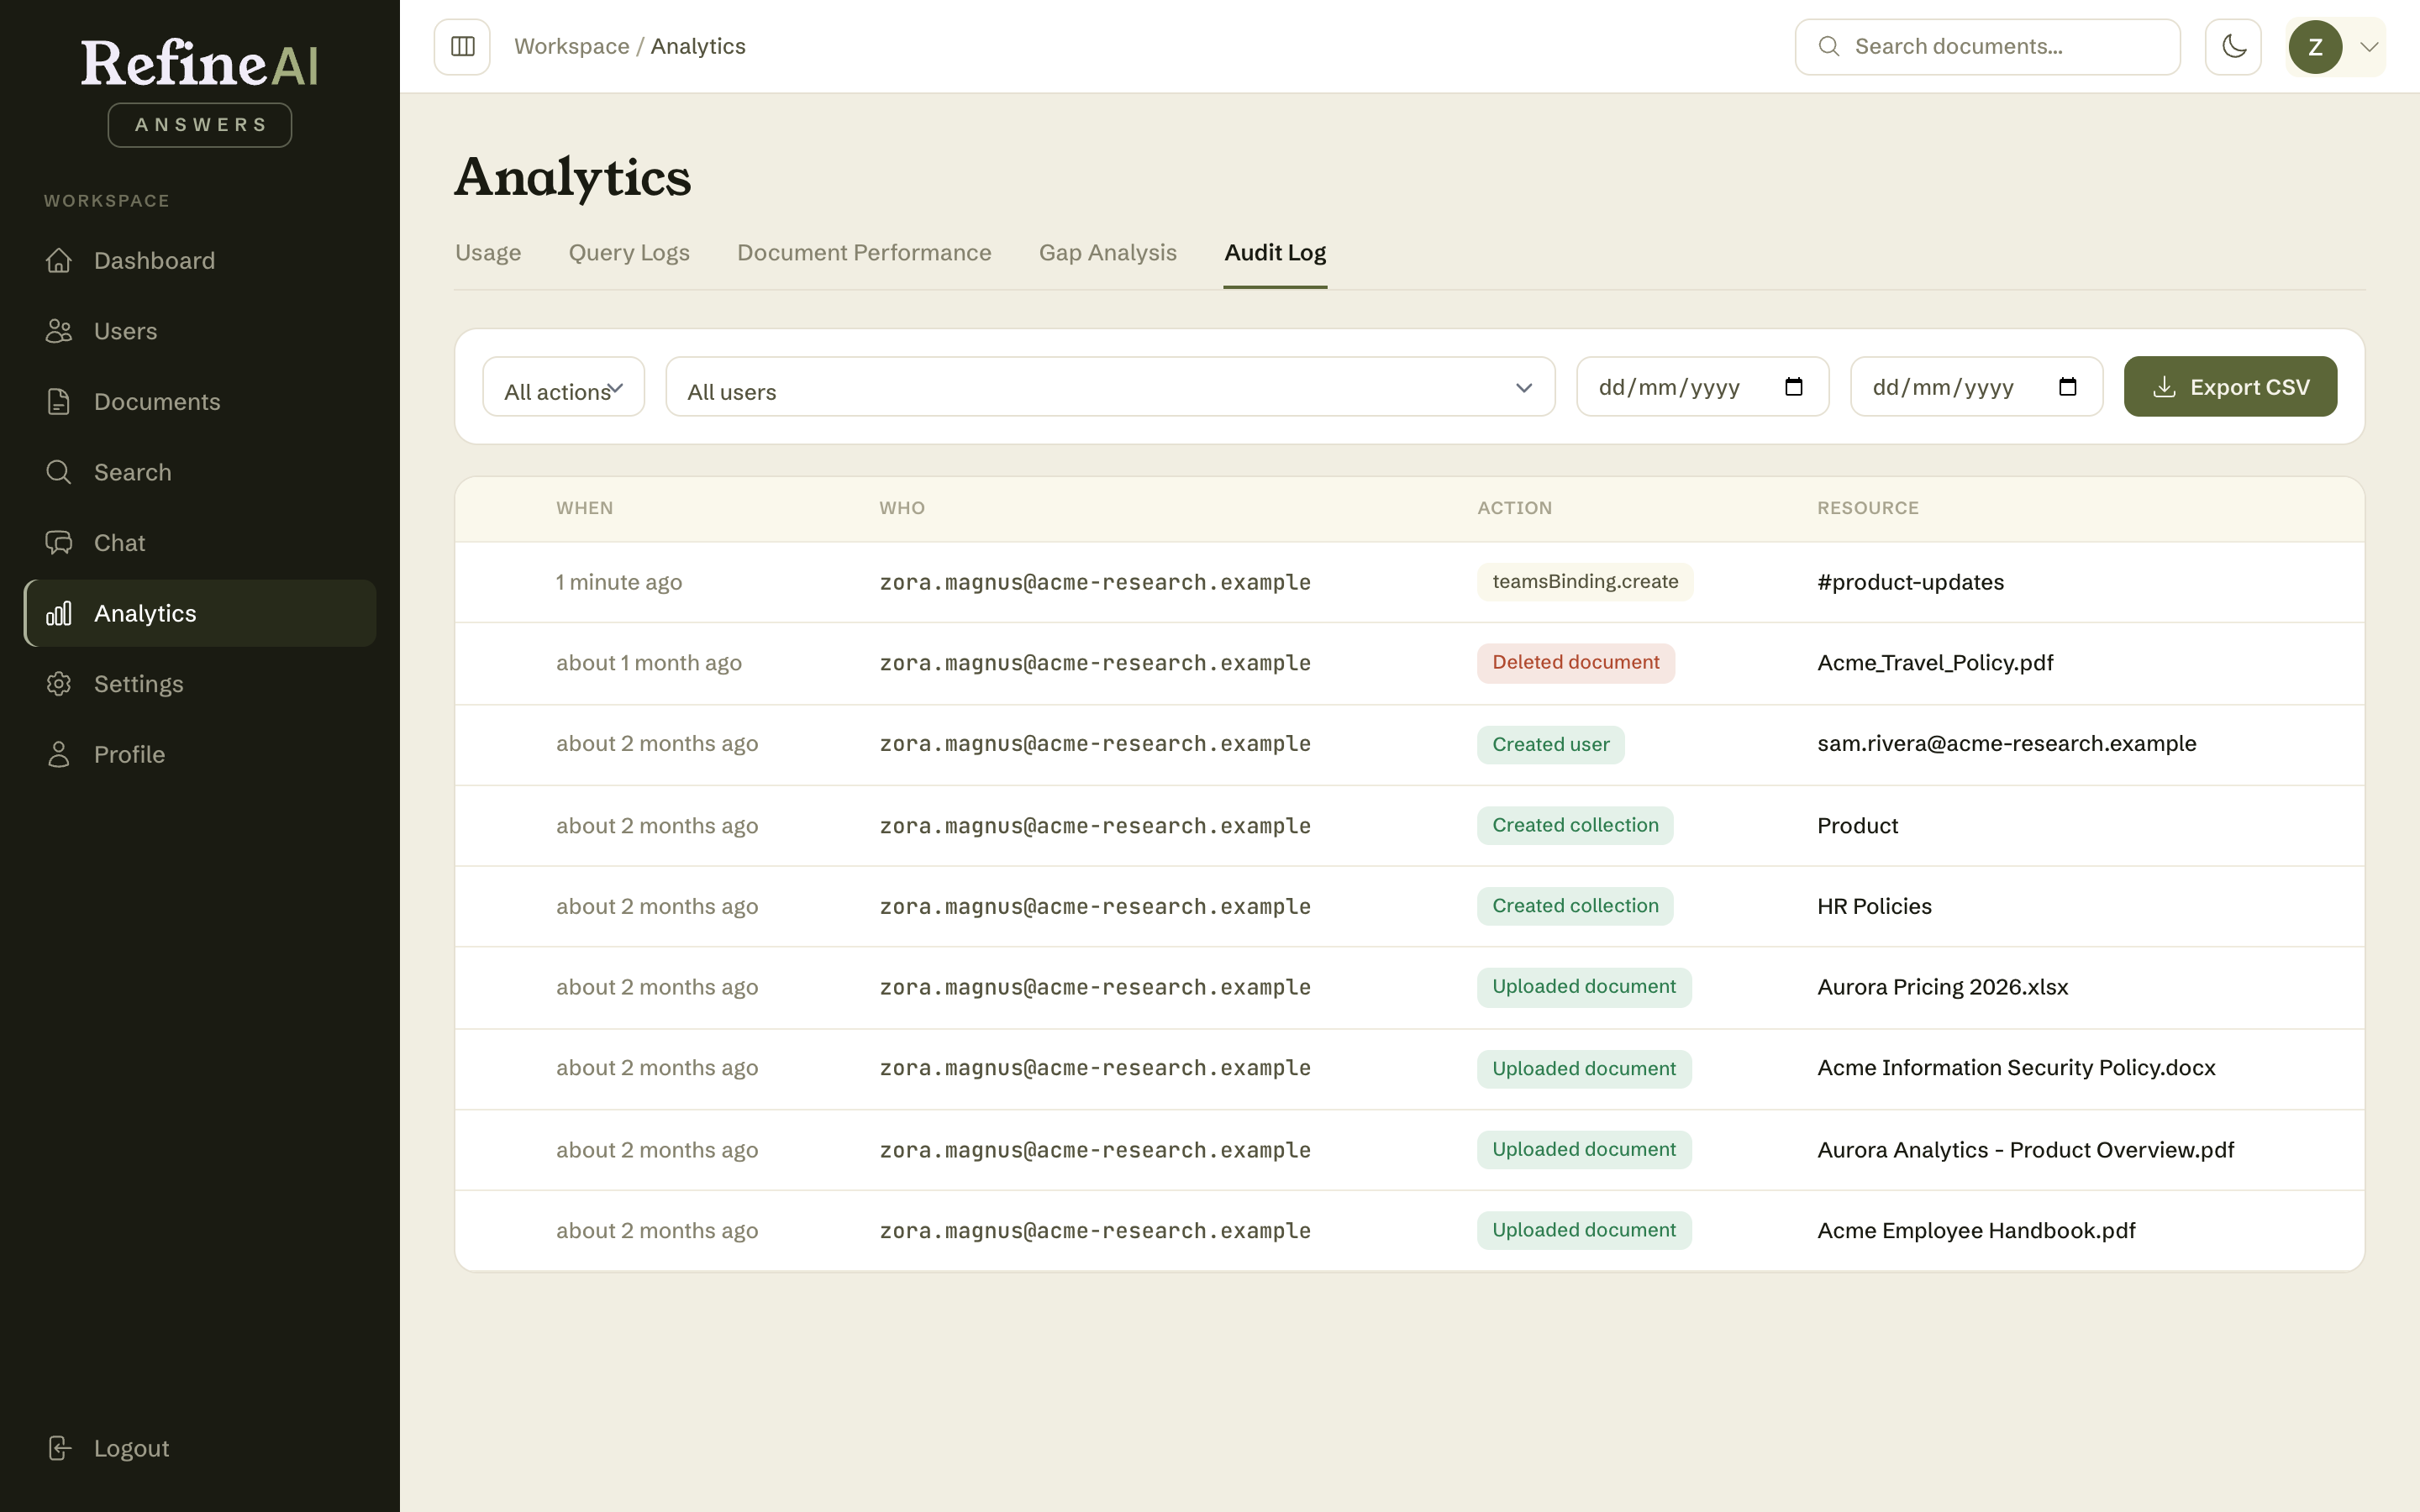Viewport: 2420px width, 1512px height.
Task: Go to Users page
Action: tap(200, 331)
